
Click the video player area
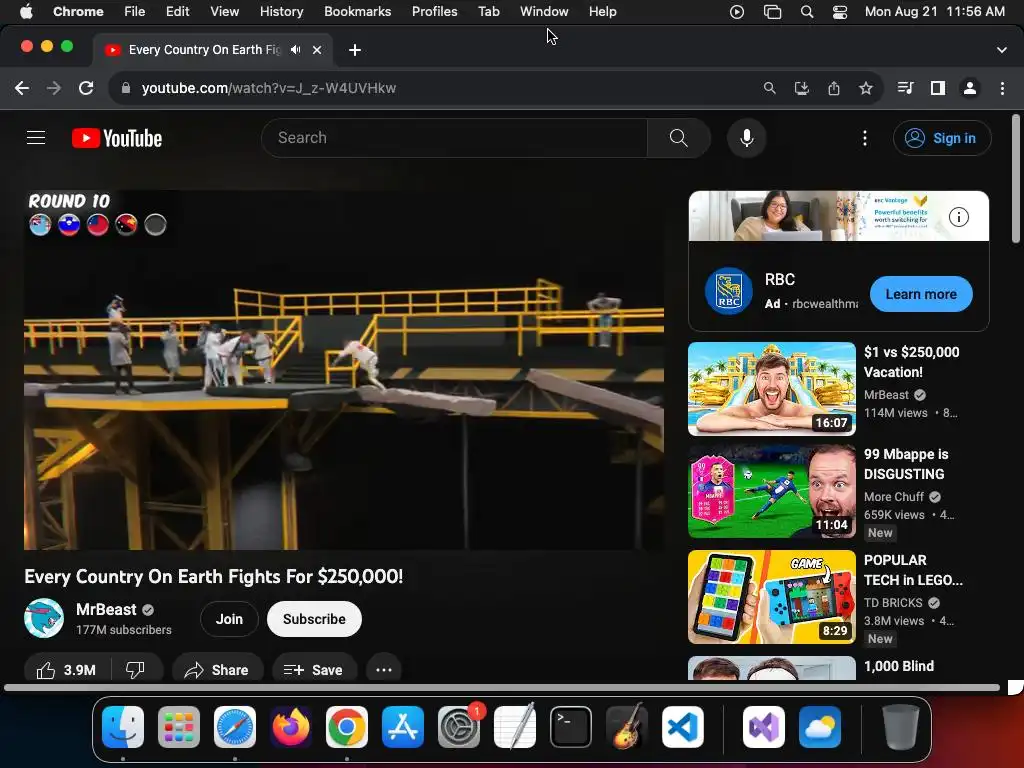click(344, 370)
